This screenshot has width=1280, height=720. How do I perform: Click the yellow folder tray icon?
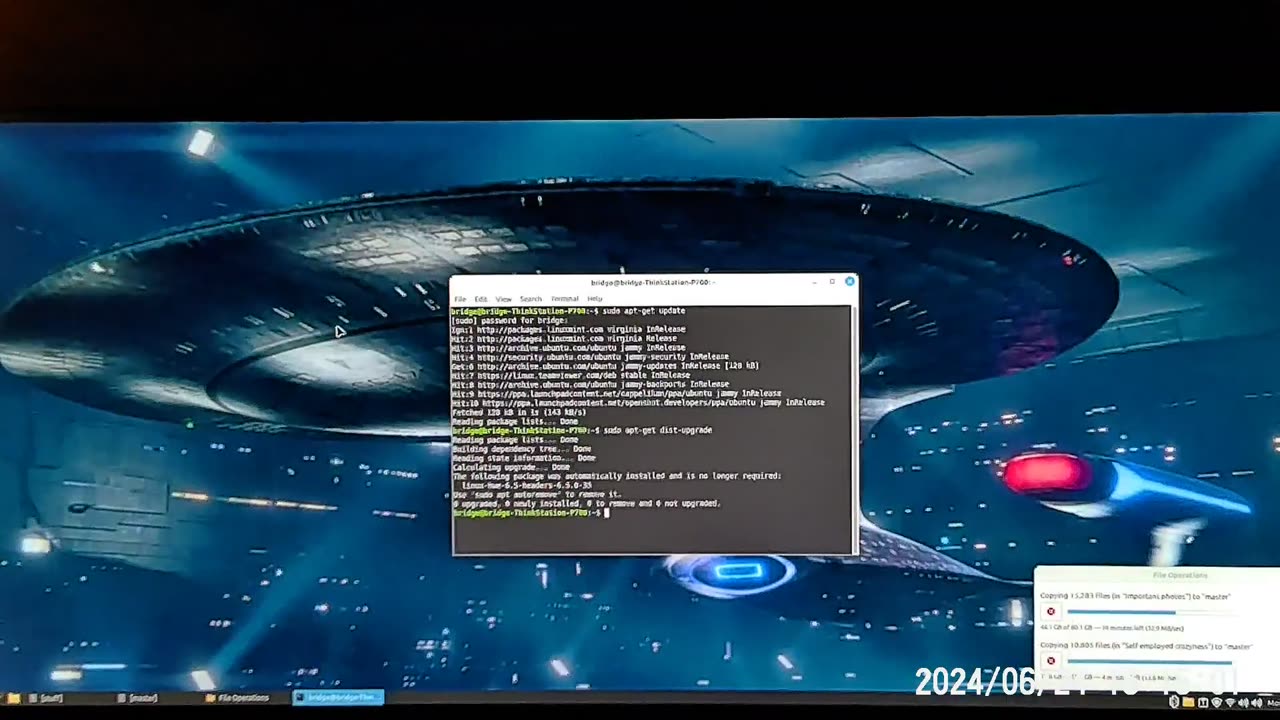coord(1188,702)
